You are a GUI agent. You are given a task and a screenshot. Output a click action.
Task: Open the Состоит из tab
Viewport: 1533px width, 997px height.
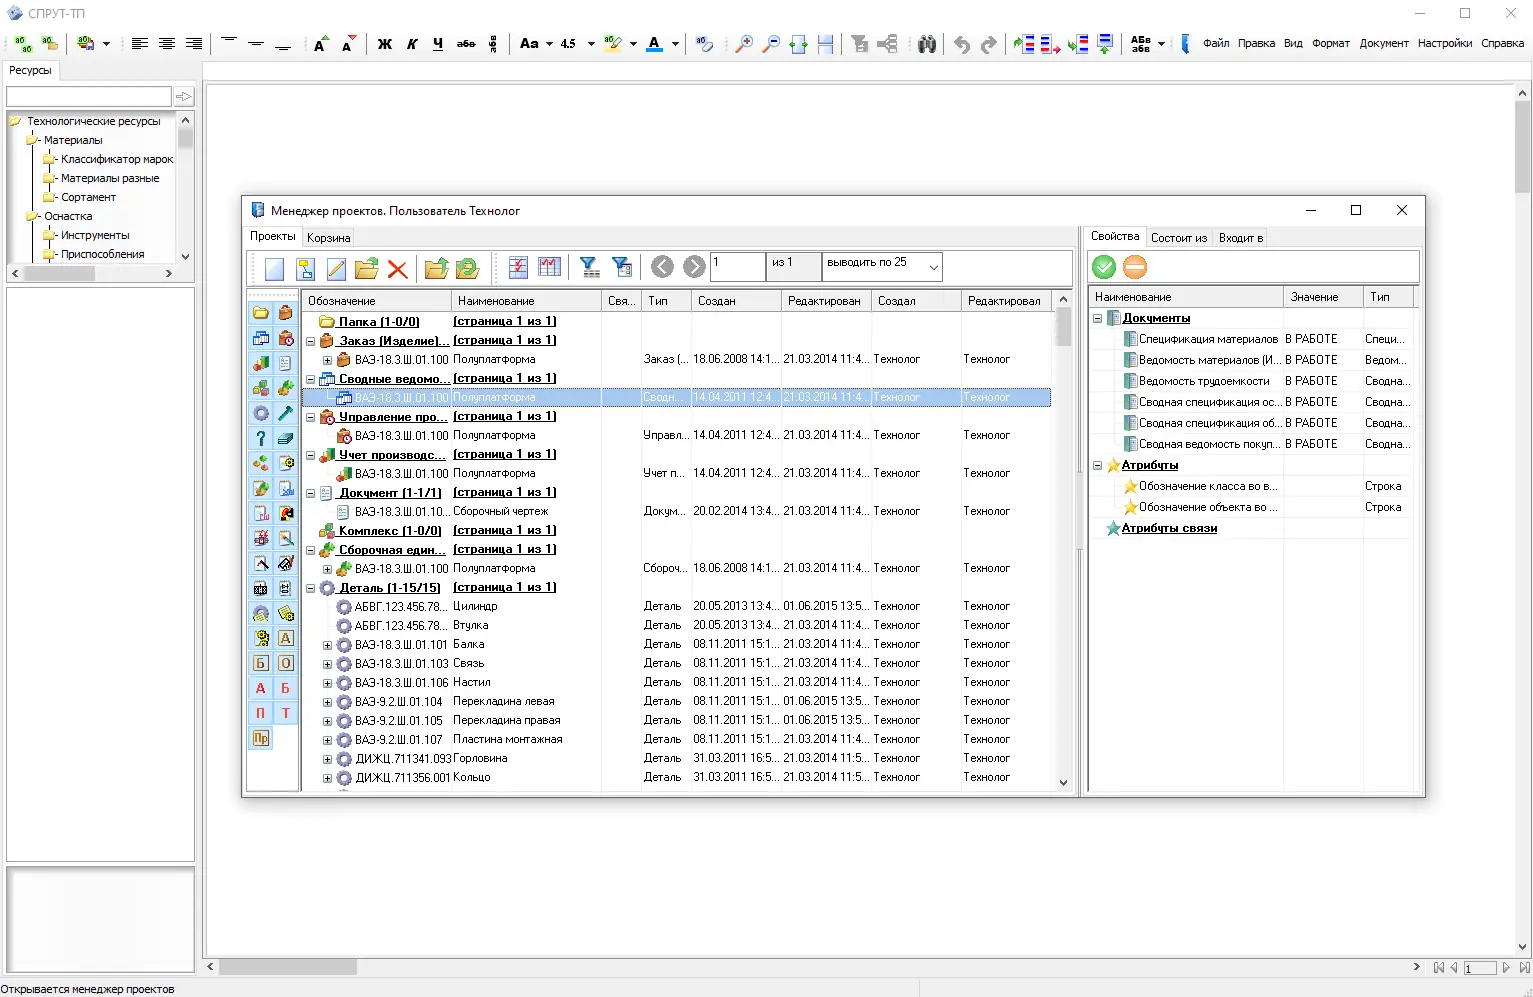(x=1178, y=238)
